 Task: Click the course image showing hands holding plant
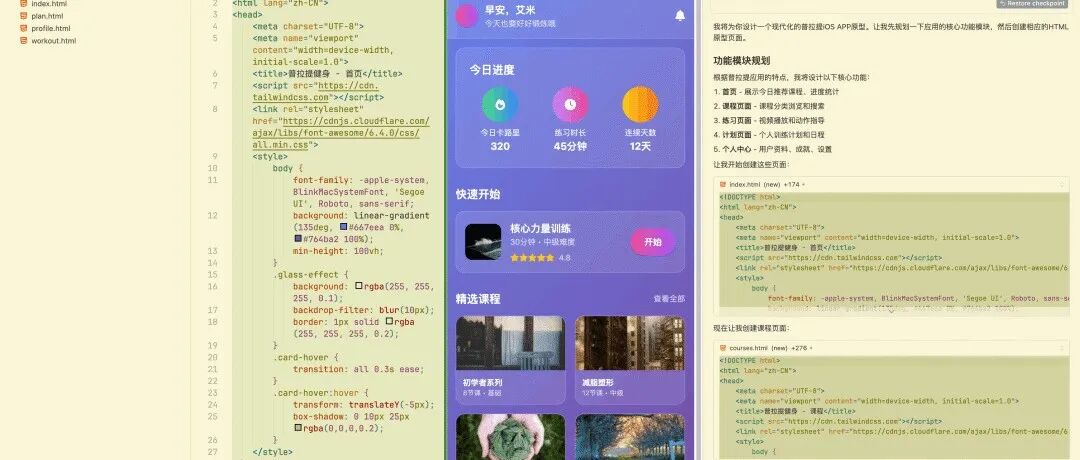point(510,437)
